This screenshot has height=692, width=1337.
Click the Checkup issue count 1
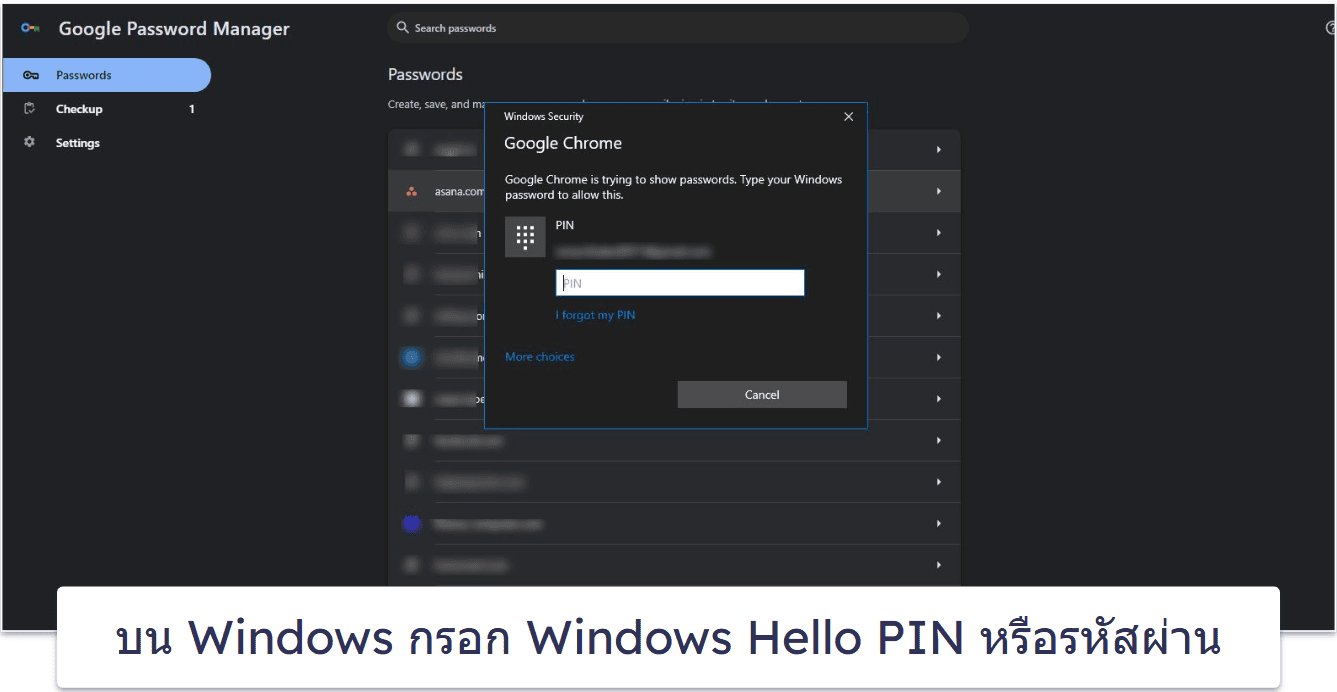pyautogui.click(x=192, y=109)
